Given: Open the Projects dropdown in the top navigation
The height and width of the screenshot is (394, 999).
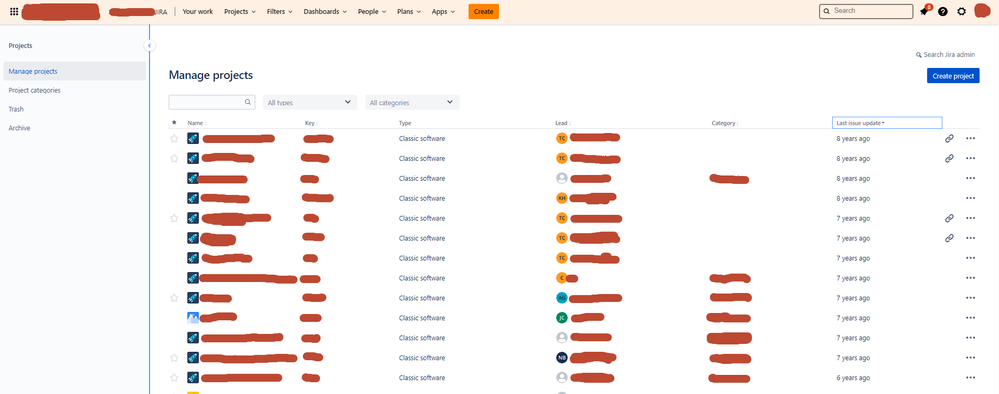Looking at the screenshot, I should [240, 11].
